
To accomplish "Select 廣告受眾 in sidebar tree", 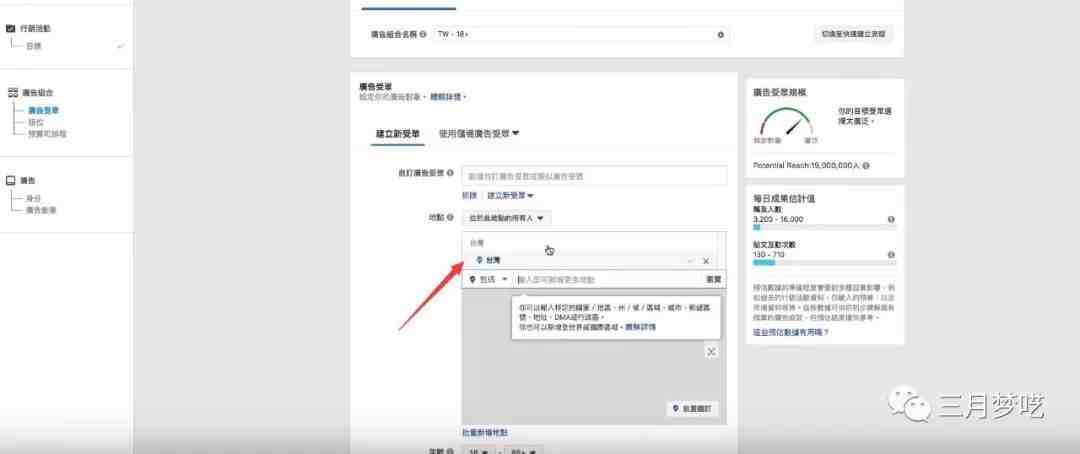I will 43,110.
